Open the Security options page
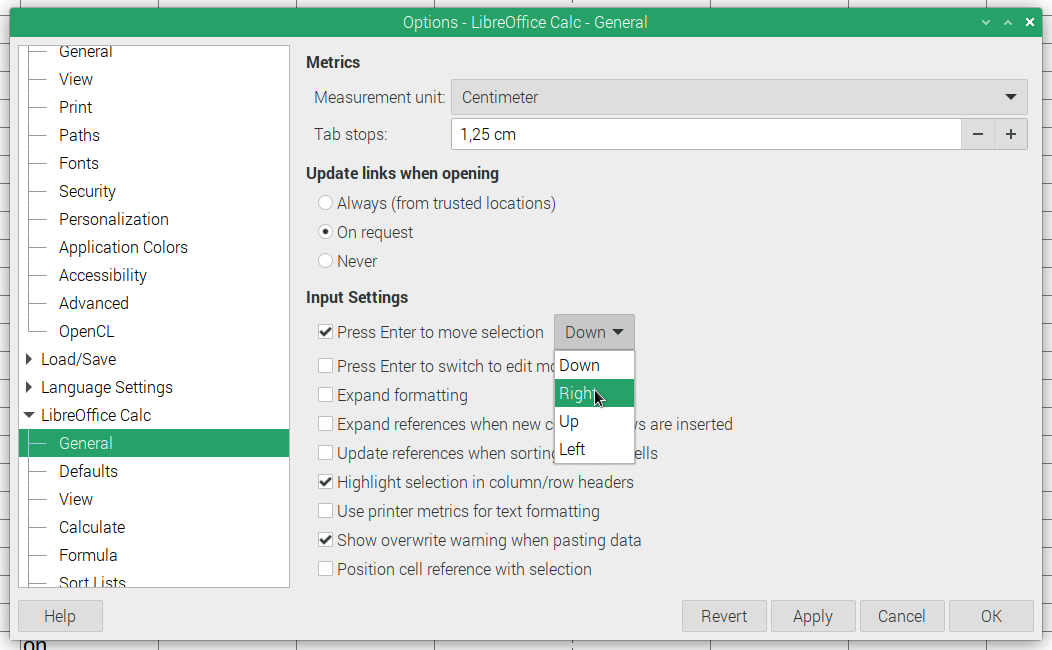This screenshot has width=1052, height=650. point(87,191)
